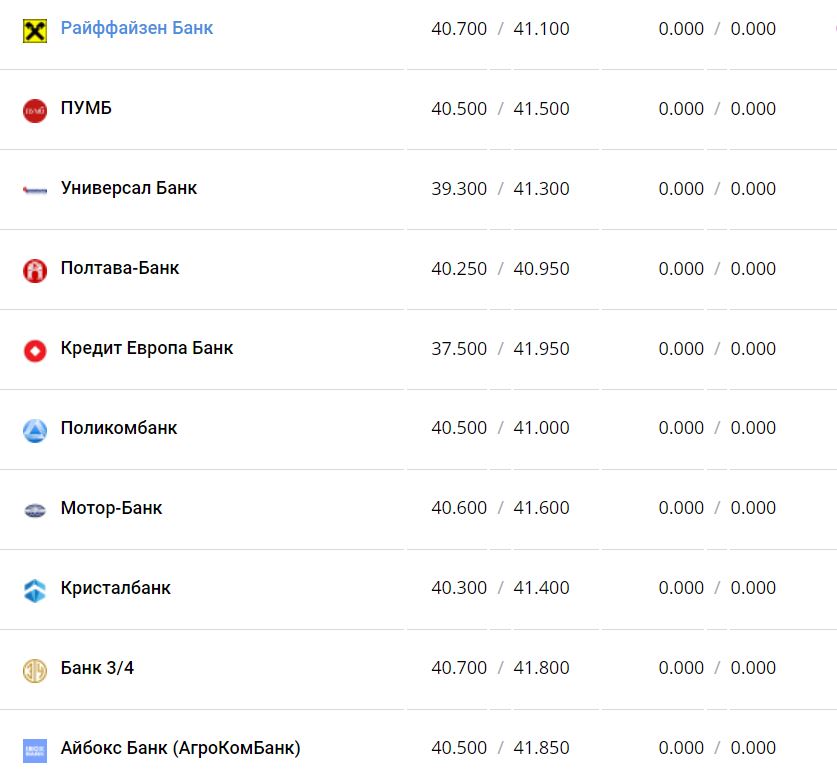
Task: Go to Мотор-Банк name link
Action: tap(111, 508)
